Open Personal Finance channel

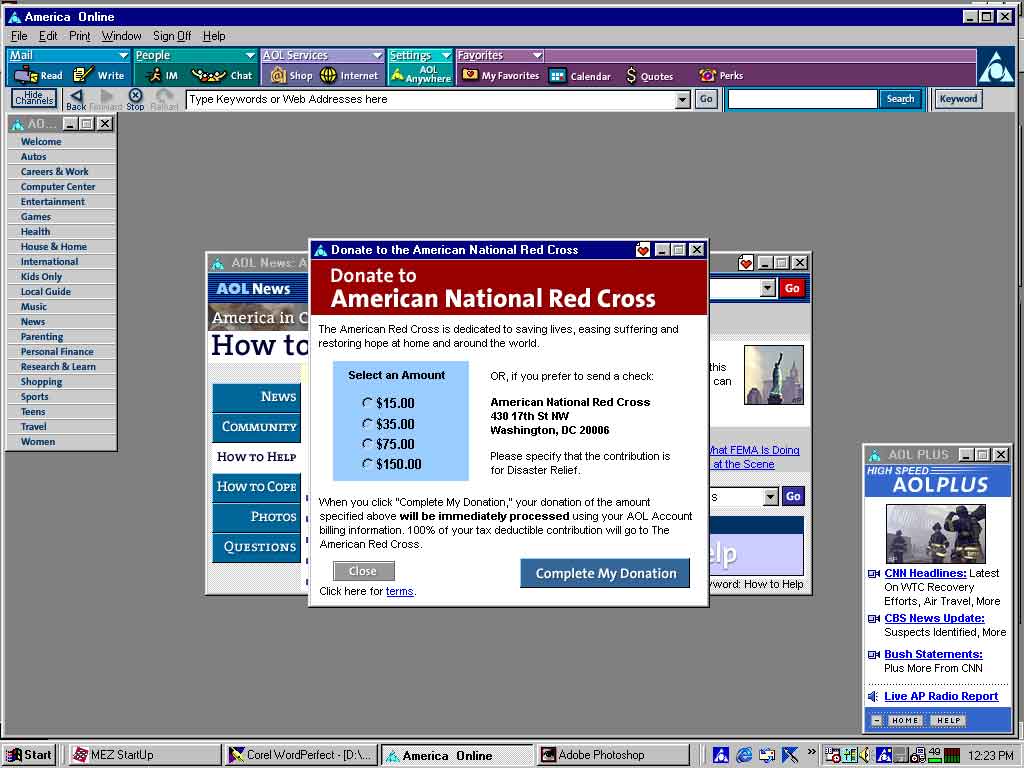coord(57,352)
